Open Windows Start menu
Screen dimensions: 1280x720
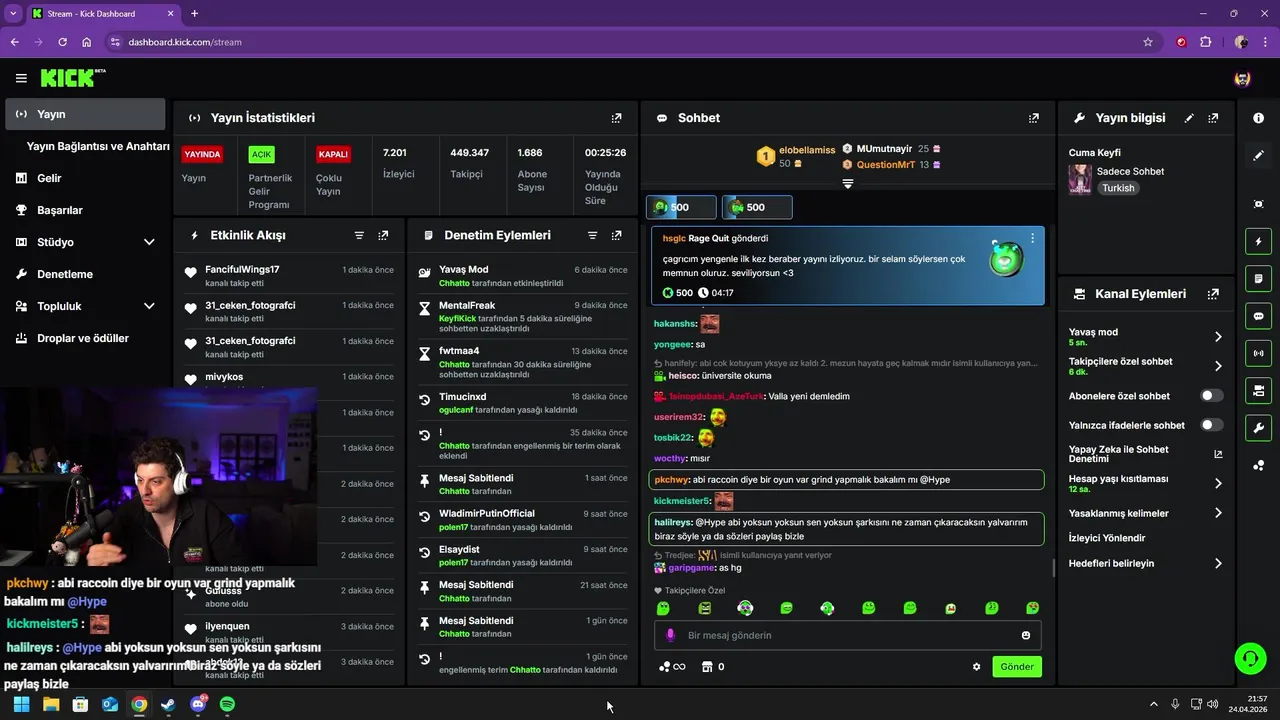pos(22,704)
